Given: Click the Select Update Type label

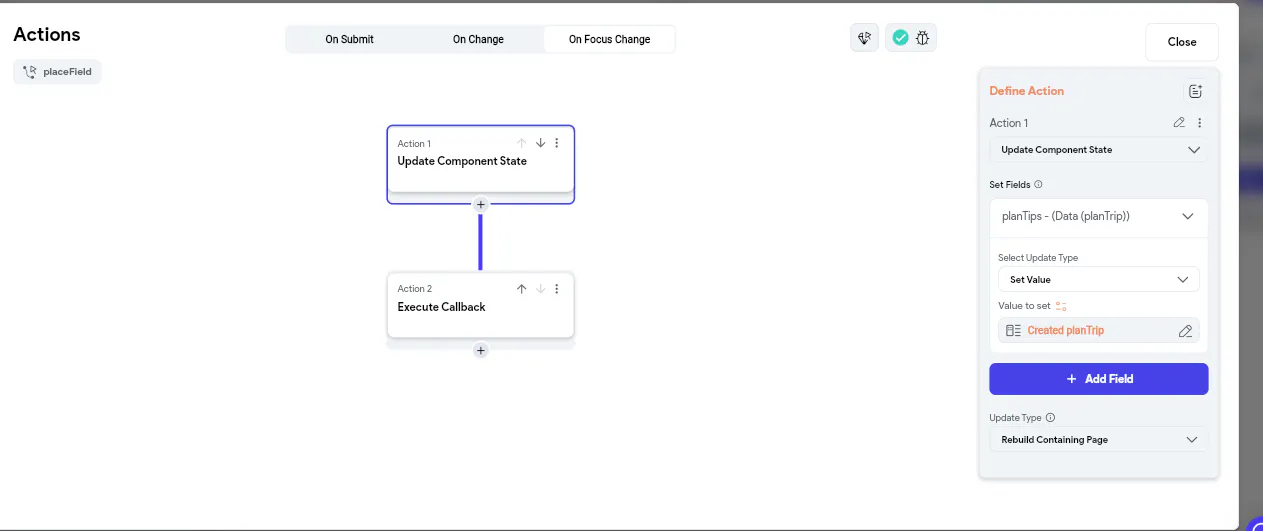Looking at the screenshot, I should point(1038,258).
